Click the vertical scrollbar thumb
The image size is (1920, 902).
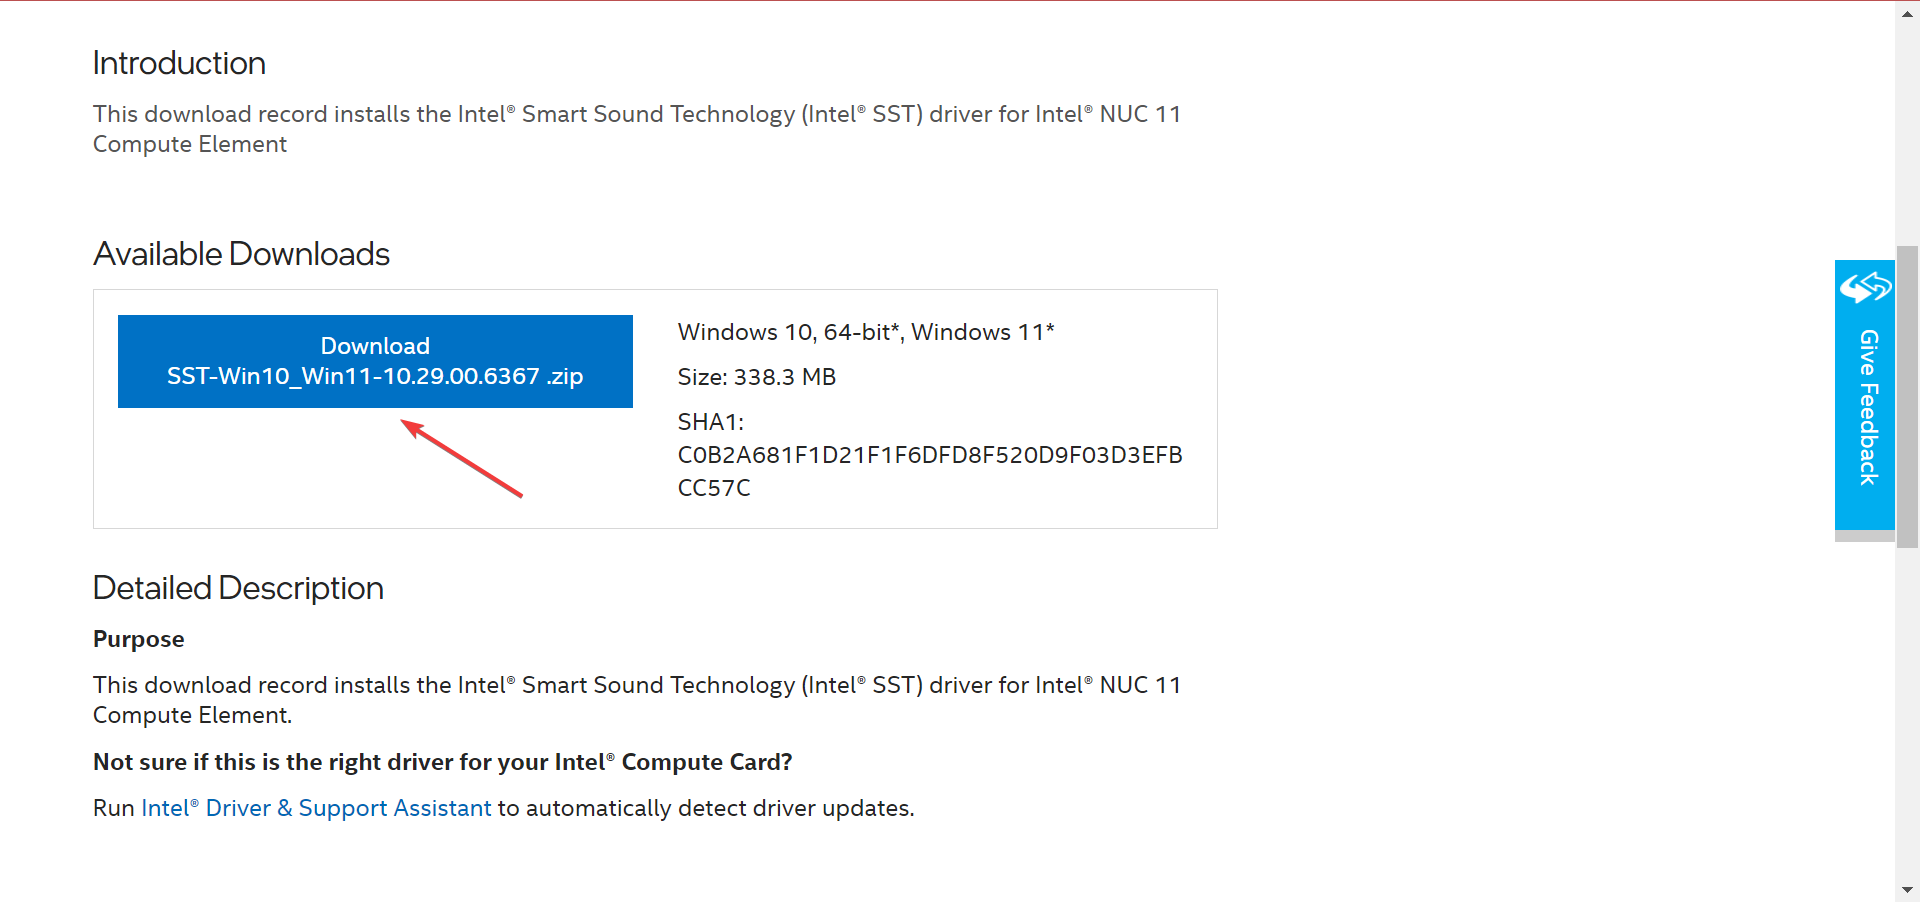pos(1907,396)
